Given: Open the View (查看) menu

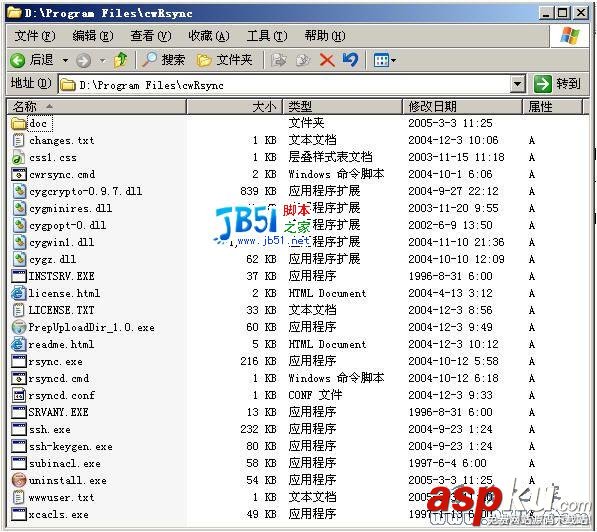Looking at the screenshot, I should (x=151, y=36).
